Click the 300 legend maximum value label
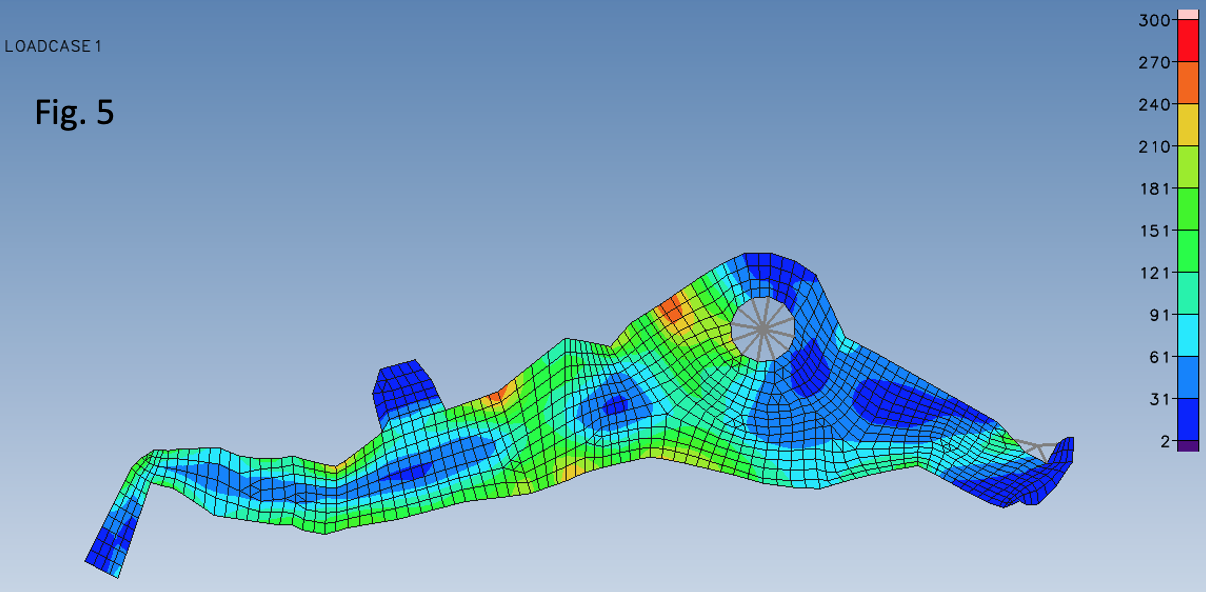The image size is (1206, 592). click(1154, 20)
